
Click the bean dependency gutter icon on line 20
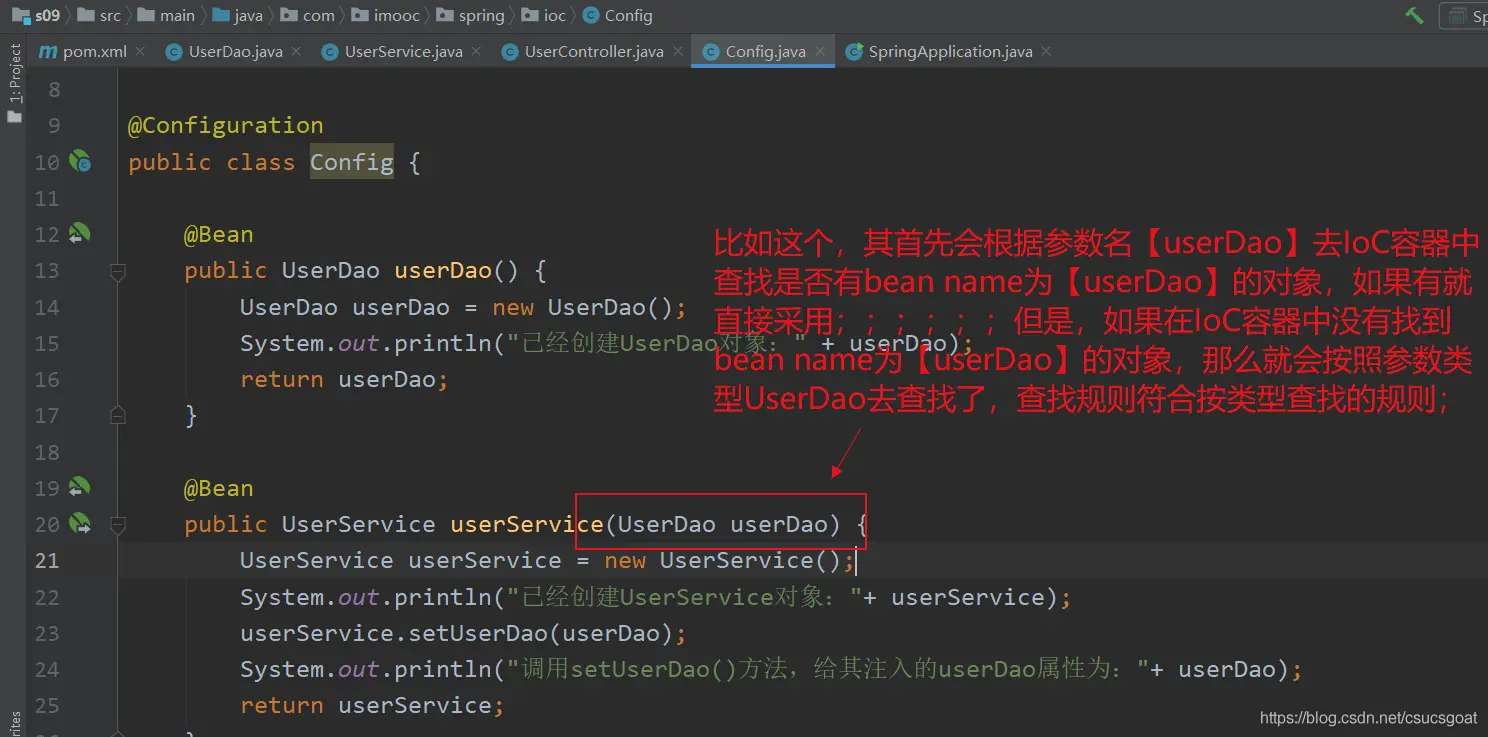(x=79, y=523)
